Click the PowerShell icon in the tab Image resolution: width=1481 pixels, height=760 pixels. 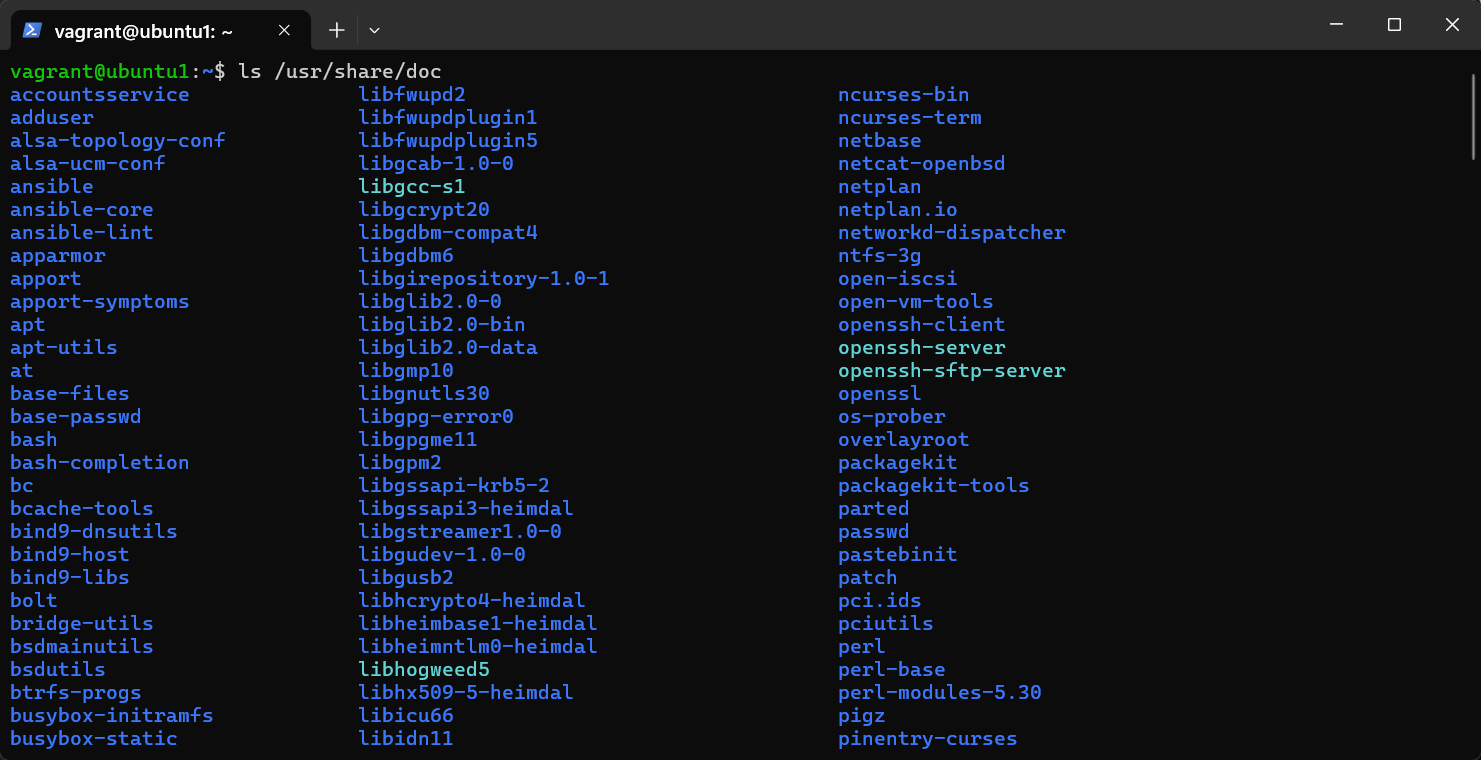click(32, 30)
